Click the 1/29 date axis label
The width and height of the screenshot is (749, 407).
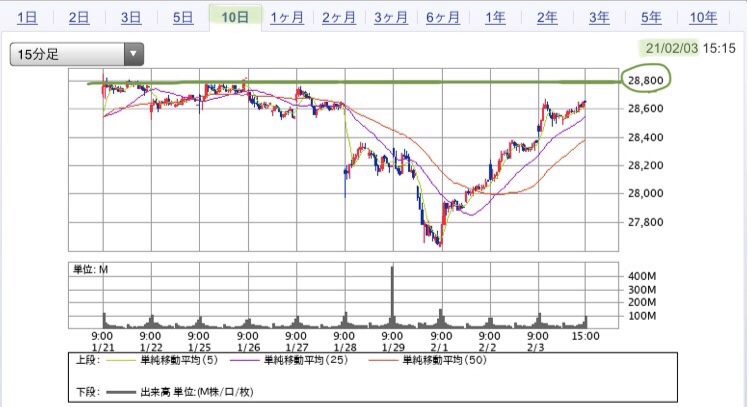click(393, 348)
